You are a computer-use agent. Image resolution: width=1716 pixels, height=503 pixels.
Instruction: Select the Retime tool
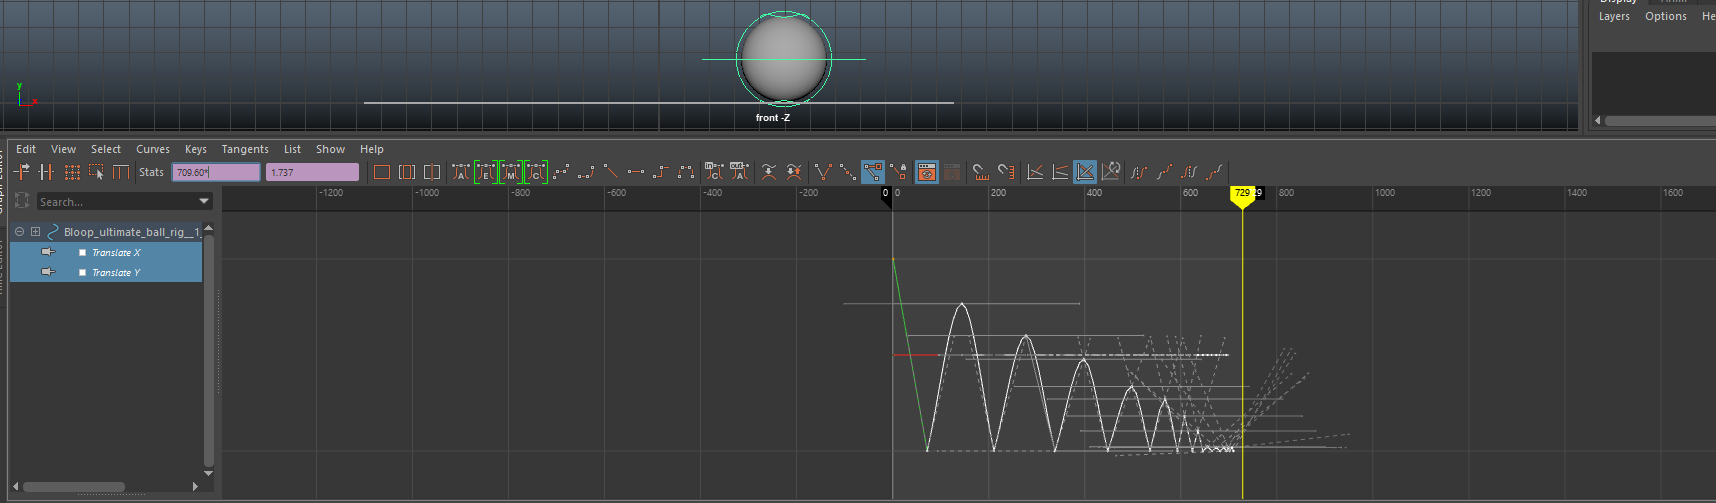tap(121, 172)
